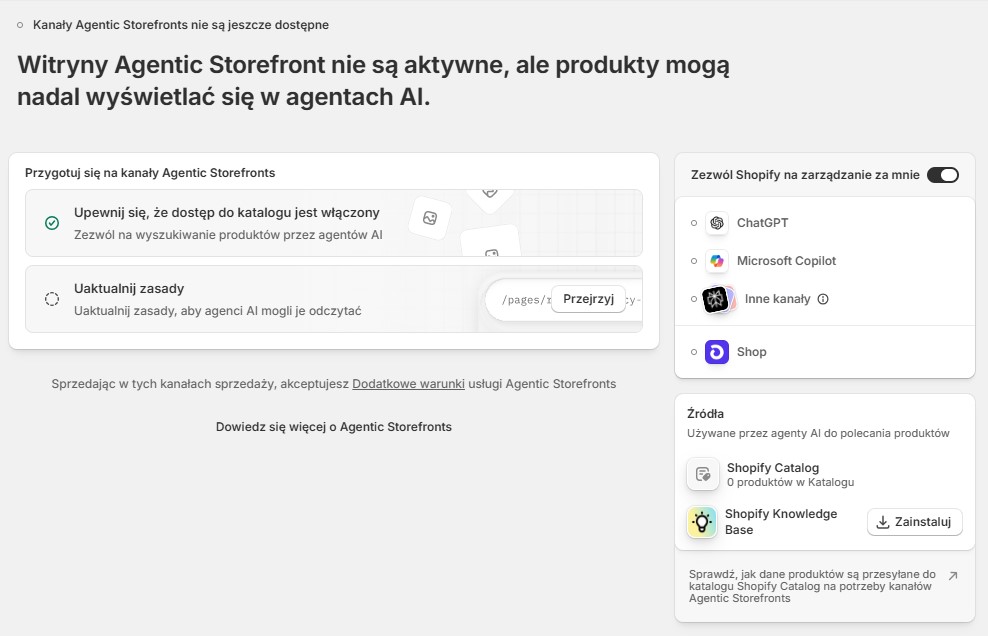This screenshot has width=988, height=636.
Task: Click image tile icon in catalog card
Action: coord(430,218)
